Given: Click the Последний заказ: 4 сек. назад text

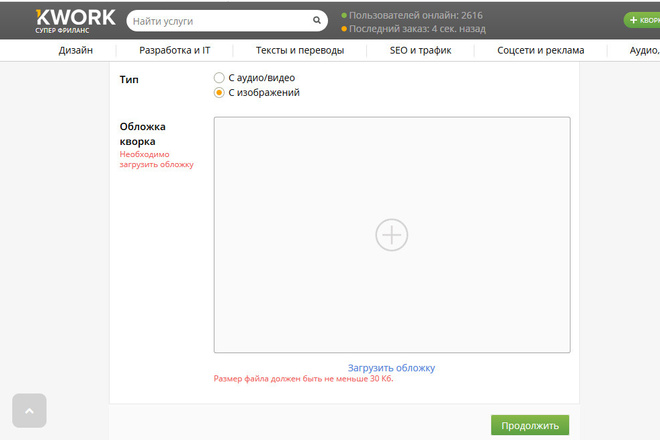Looking at the screenshot, I should click(x=417, y=29).
